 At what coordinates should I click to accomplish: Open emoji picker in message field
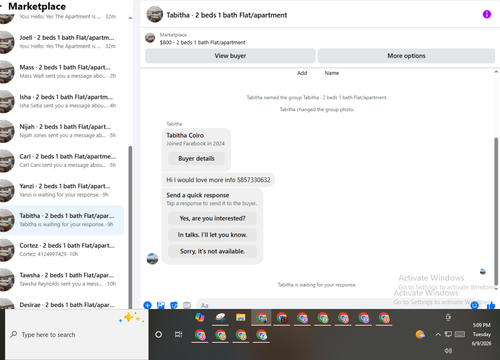(x=474, y=305)
